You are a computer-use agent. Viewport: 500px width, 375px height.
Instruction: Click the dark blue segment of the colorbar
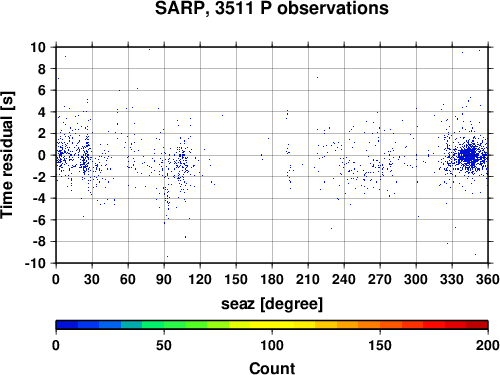pyautogui.click(x=67, y=325)
